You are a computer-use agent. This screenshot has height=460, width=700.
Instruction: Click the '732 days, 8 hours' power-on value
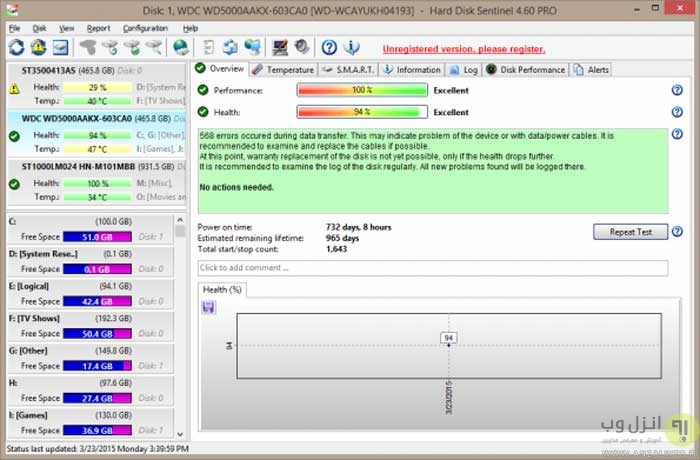pos(358,227)
